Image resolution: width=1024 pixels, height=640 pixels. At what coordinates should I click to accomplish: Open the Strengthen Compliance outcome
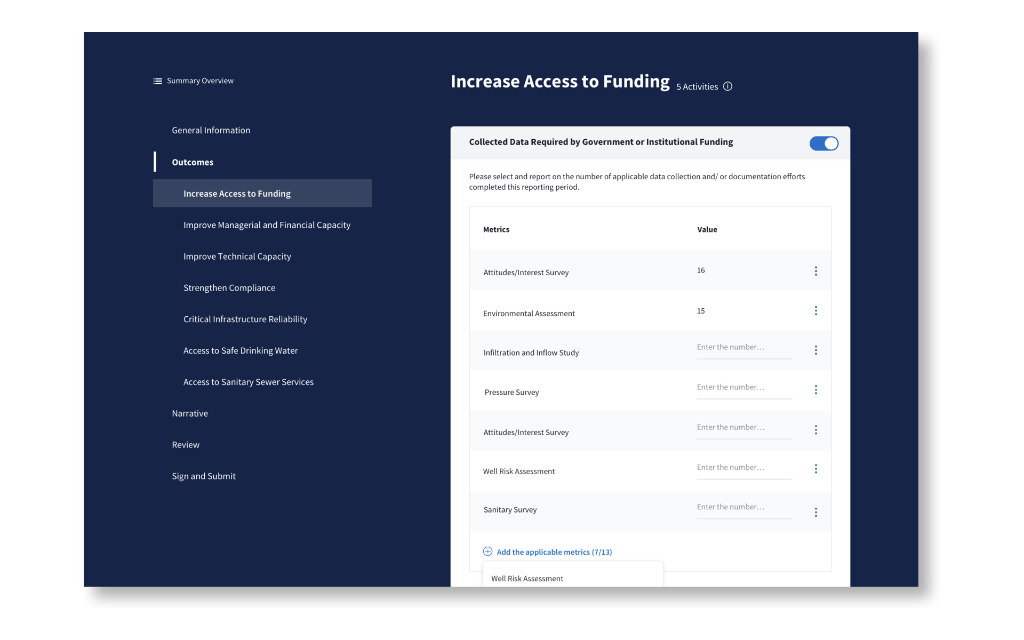(229, 288)
